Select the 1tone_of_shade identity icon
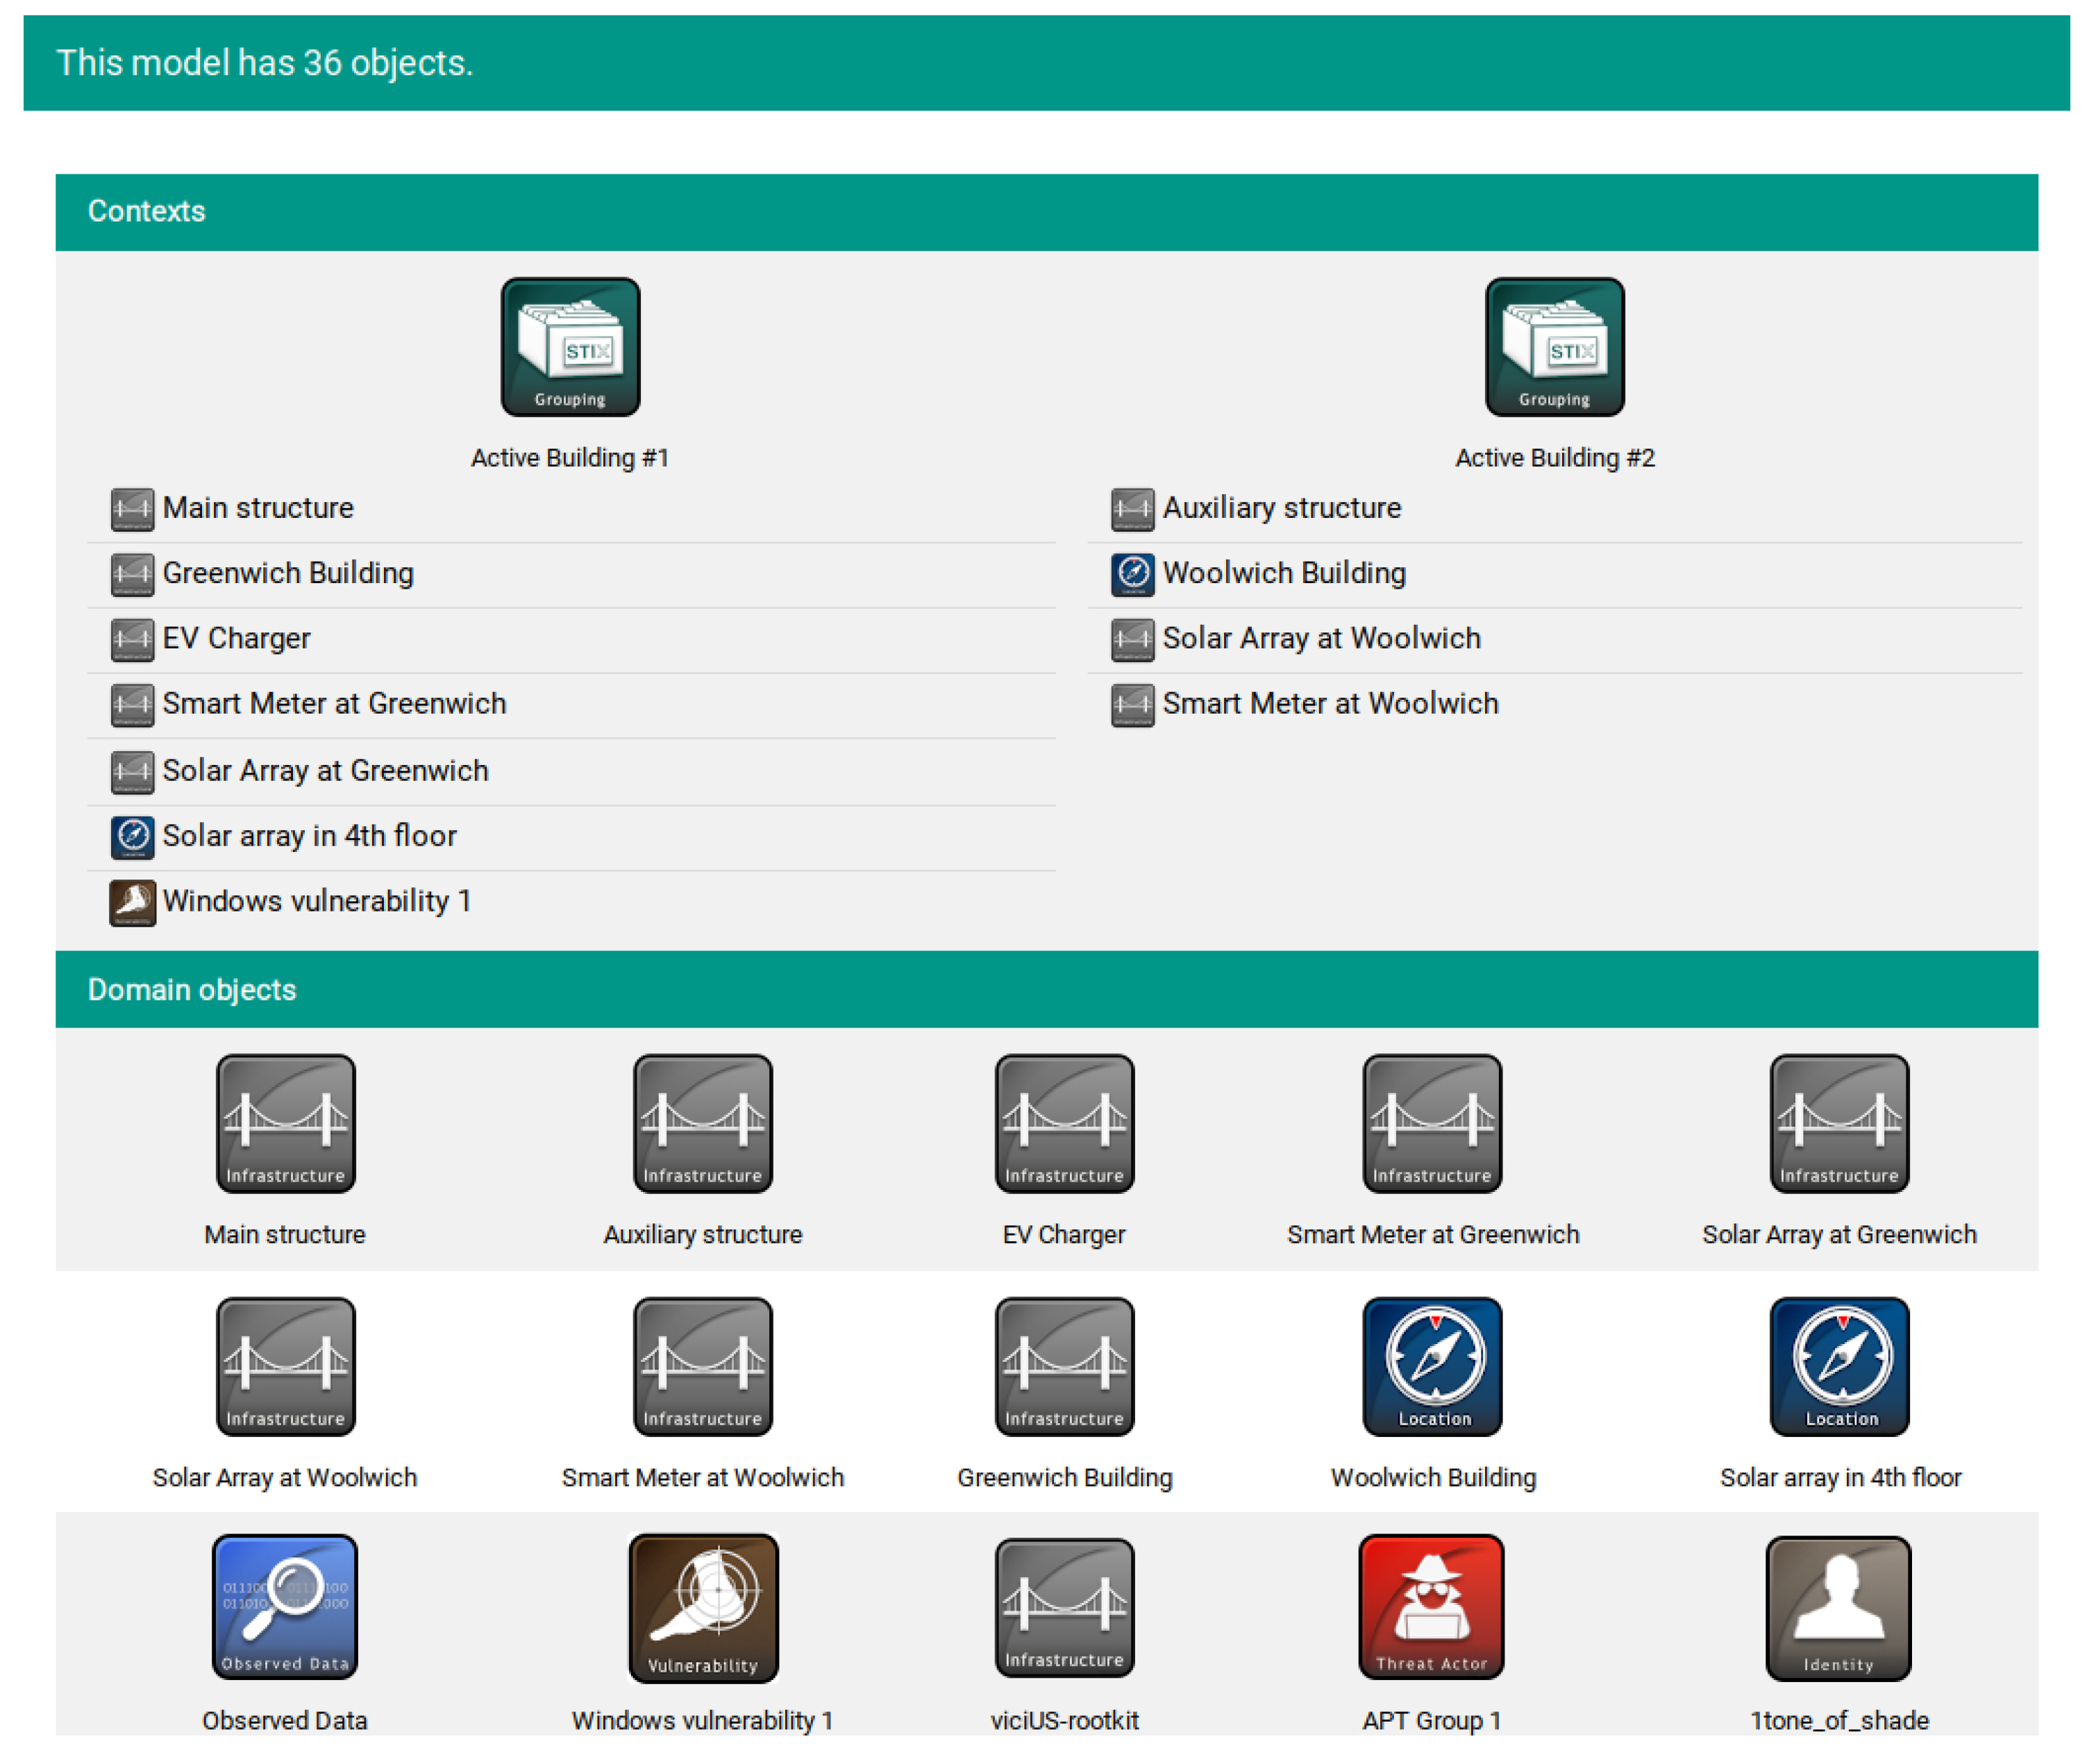 [x=1838, y=1606]
